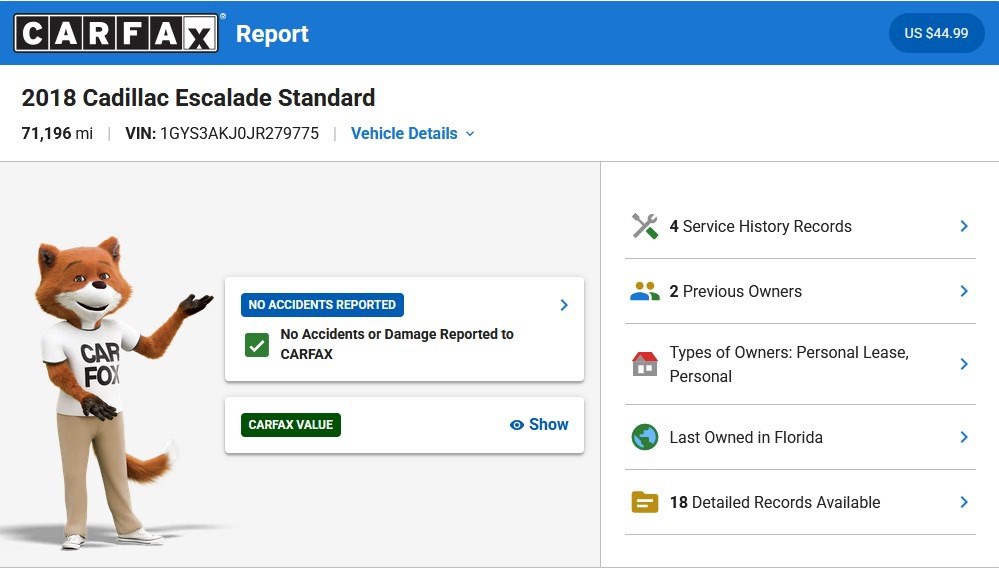The height and width of the screenshot is (569, 999).
Task: Click the chevron beside Types of Owners
Action: tap(964, 364)
